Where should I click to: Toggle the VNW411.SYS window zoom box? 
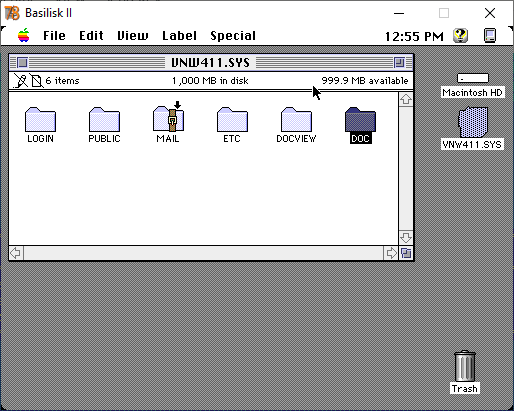pos(399,62)
